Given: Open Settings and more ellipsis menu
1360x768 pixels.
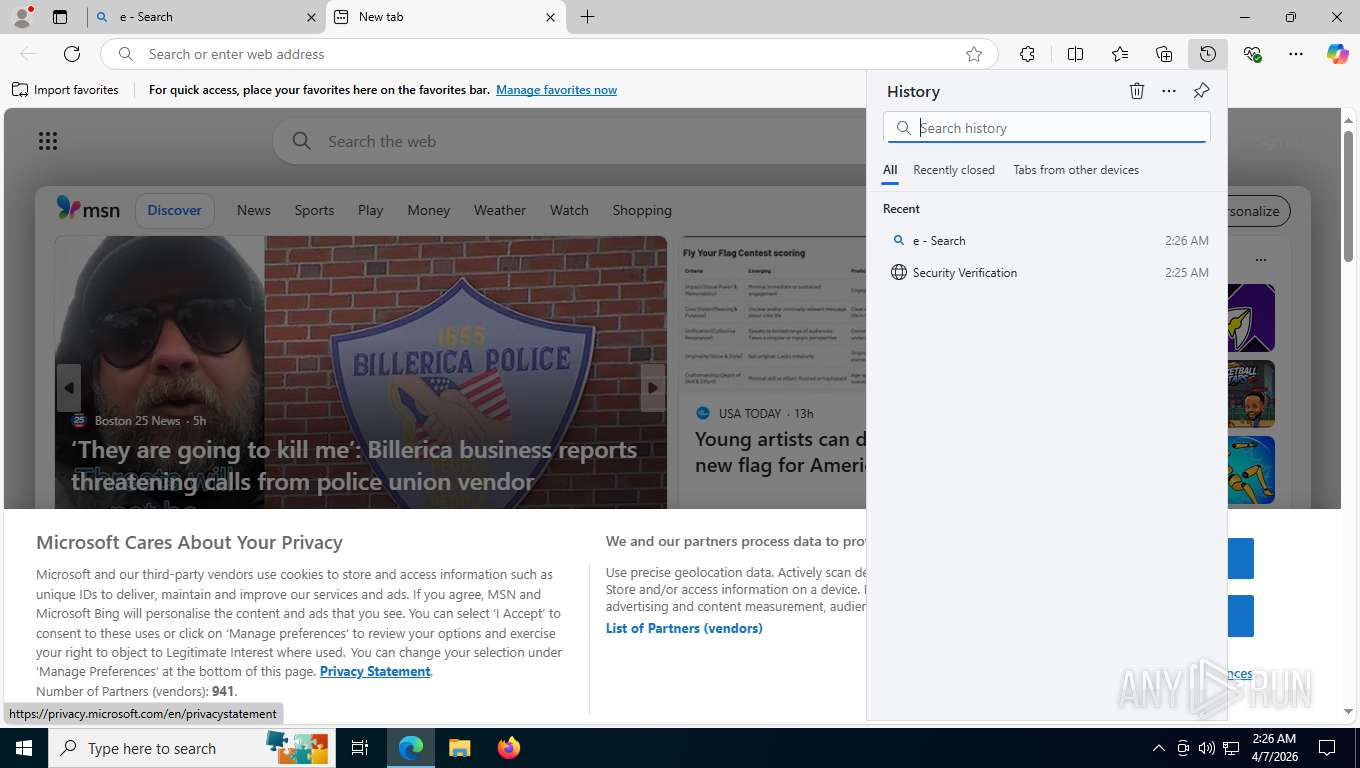Looking at the screenshot, I should pyautogui.click(x=1296, y=54).
